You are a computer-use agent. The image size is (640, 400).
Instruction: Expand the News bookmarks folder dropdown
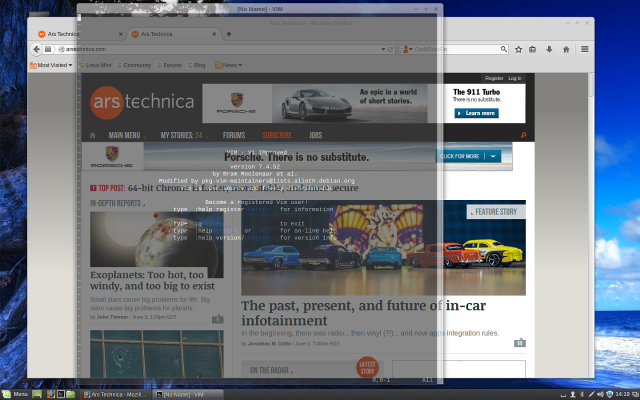pyautogui.click(x=229, y=65)
